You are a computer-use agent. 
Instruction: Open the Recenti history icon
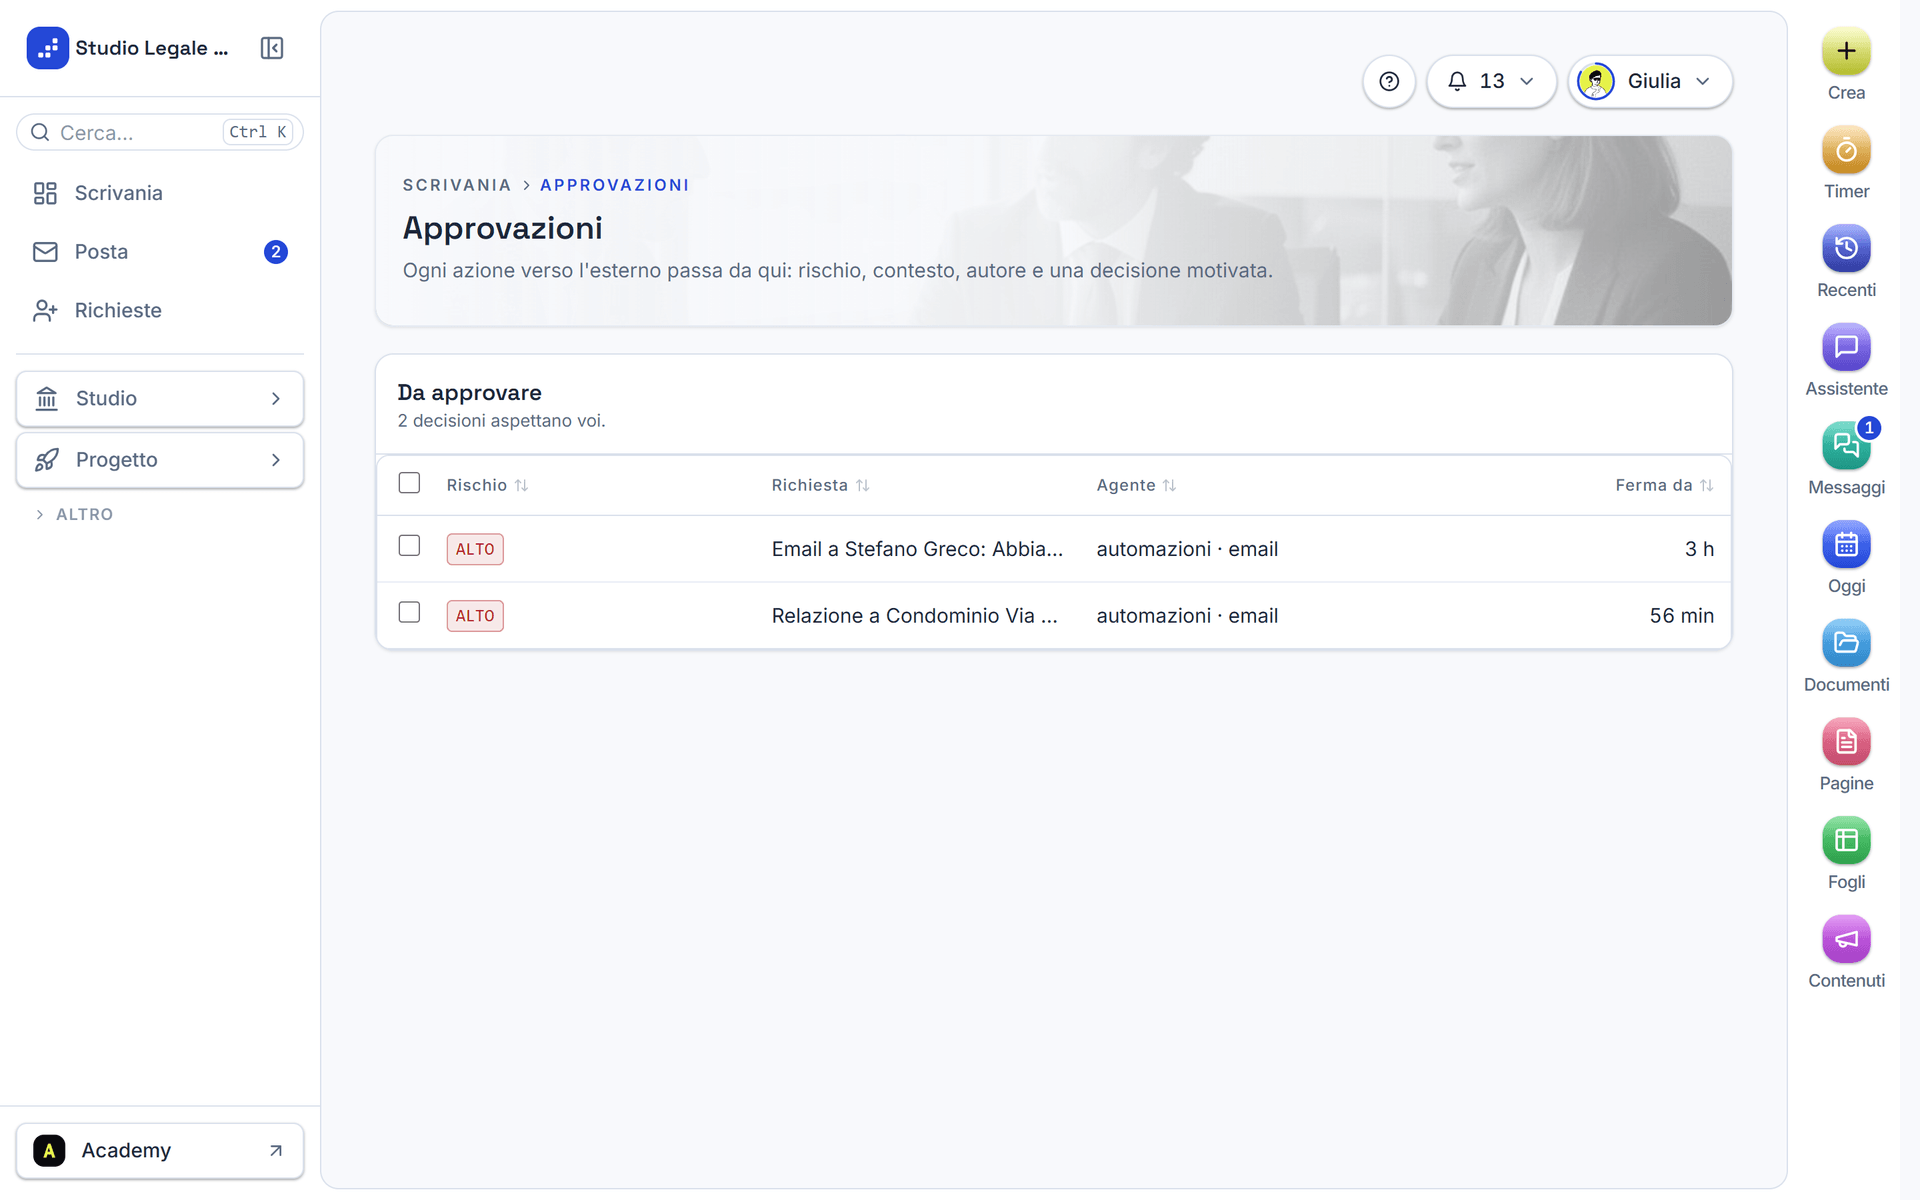pos(1846,248)
